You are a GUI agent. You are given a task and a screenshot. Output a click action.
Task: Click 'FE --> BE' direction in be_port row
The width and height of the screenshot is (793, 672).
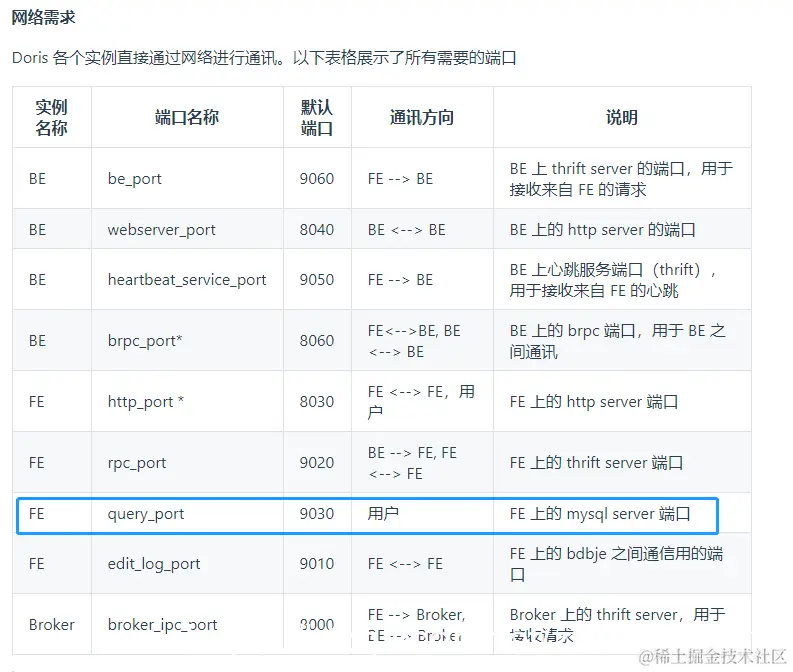tap(401, 179)
